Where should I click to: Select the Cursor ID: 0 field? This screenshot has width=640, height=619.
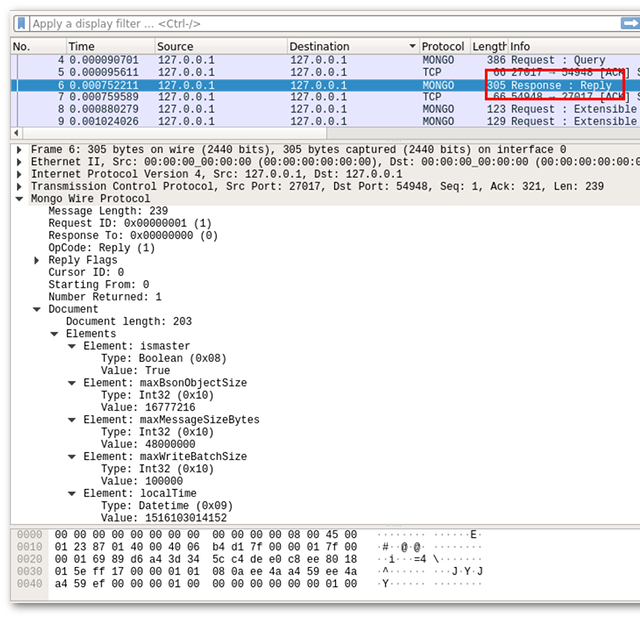pyautogui.click(x=86, y=272)
